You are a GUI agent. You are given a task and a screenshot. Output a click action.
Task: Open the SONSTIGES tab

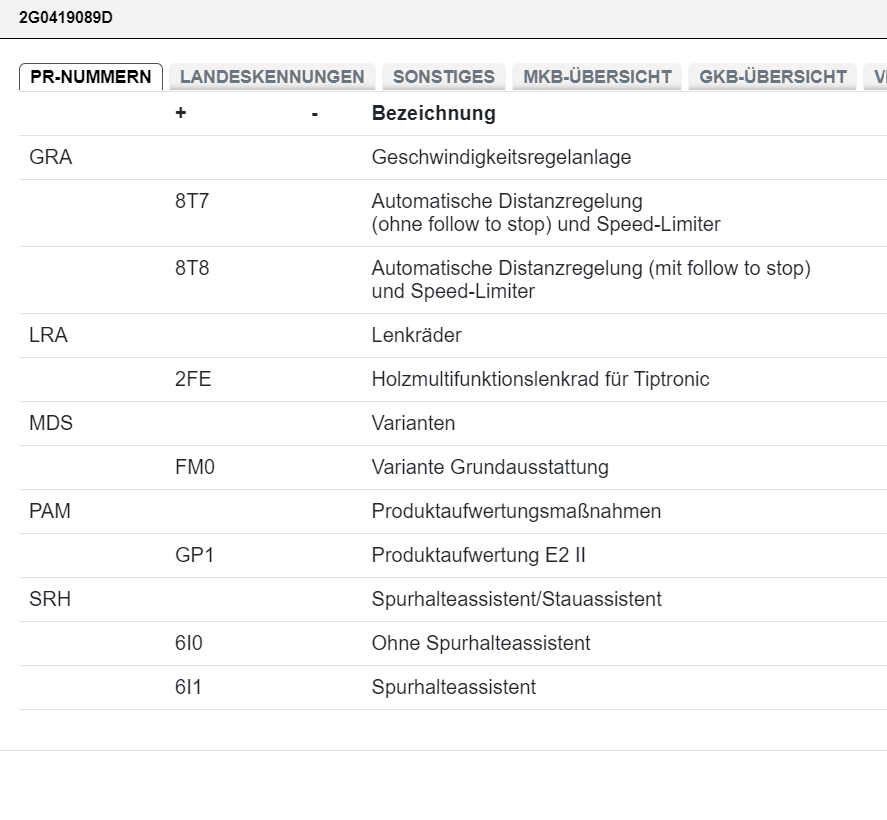coord(443,77)
